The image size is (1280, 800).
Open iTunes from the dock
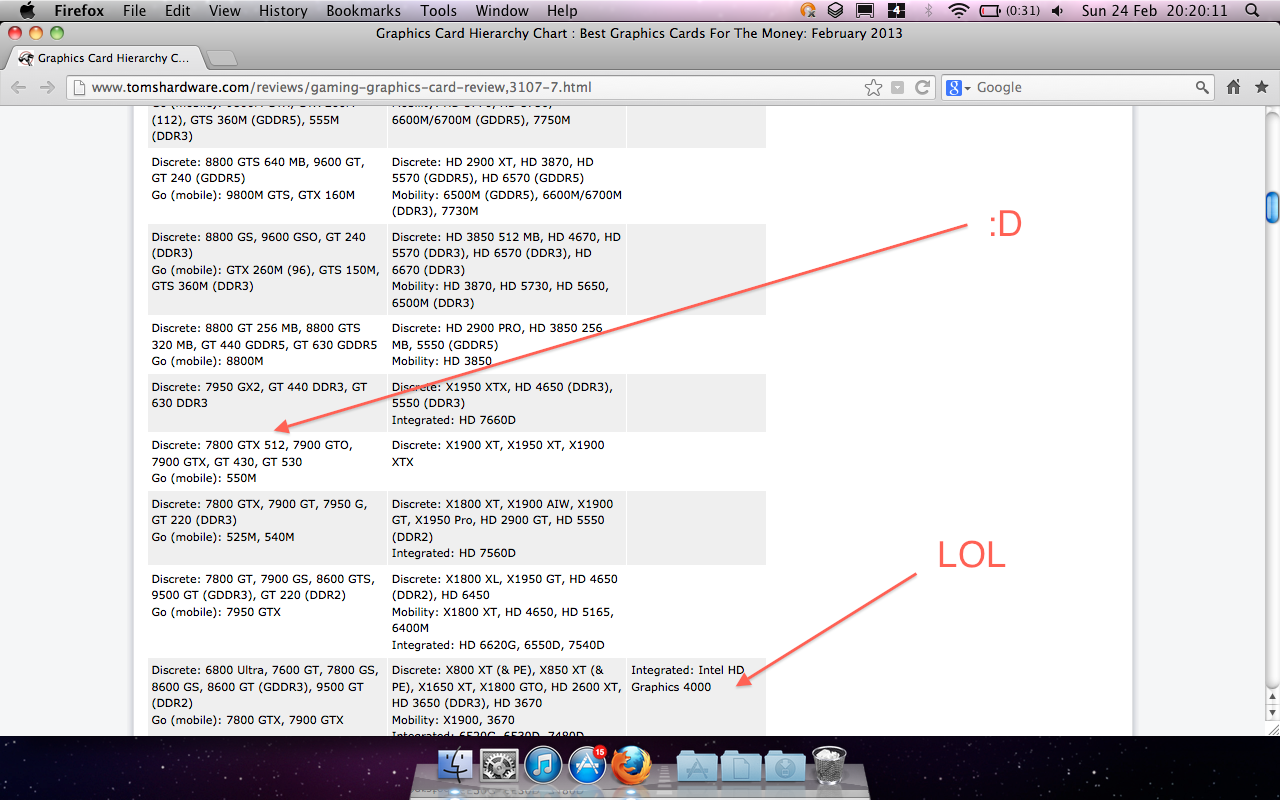(543, 767)
